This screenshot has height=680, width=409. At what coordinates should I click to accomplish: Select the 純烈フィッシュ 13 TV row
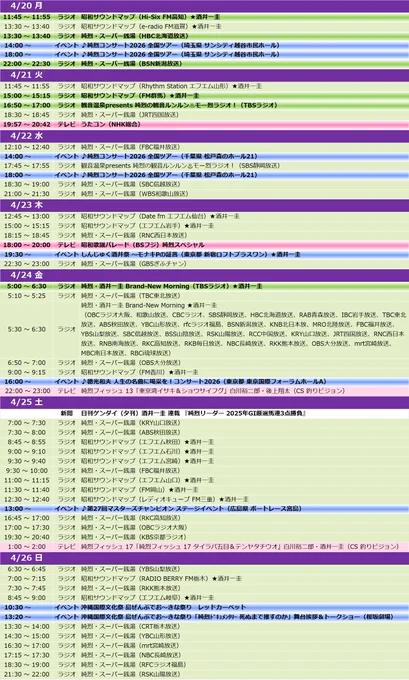(204, 391)
